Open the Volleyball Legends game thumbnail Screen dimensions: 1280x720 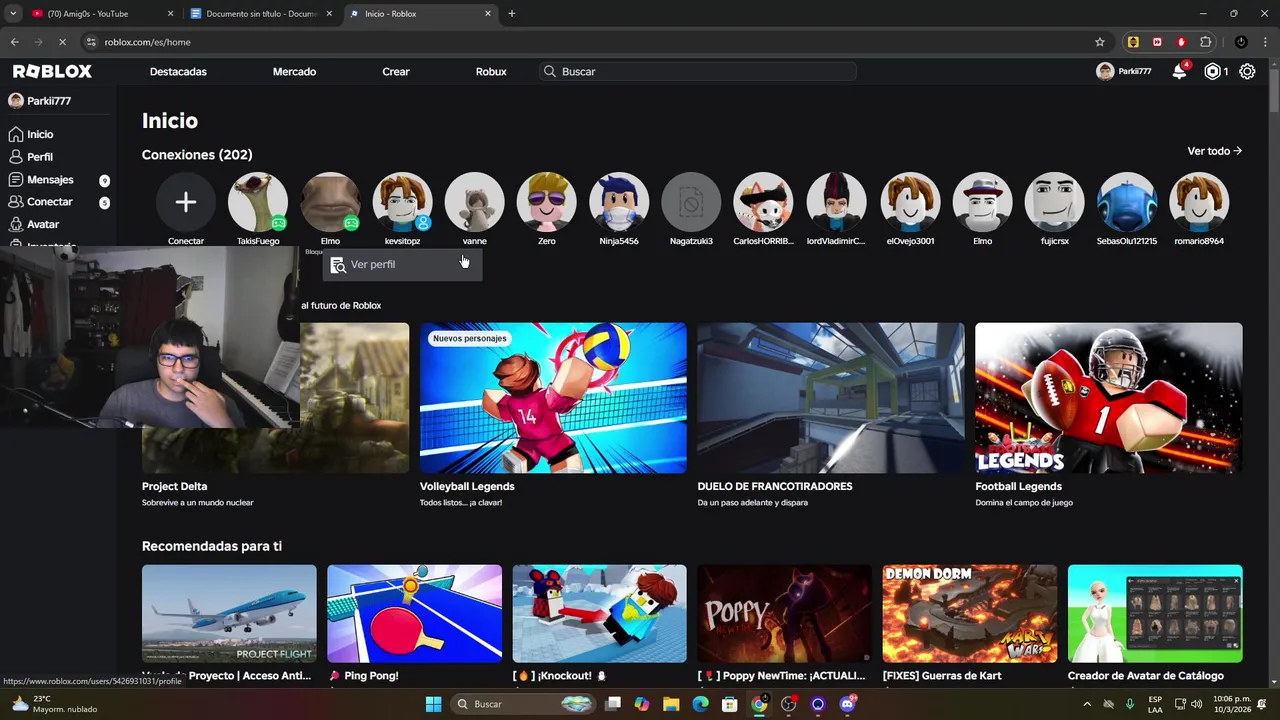pos(553,397)
